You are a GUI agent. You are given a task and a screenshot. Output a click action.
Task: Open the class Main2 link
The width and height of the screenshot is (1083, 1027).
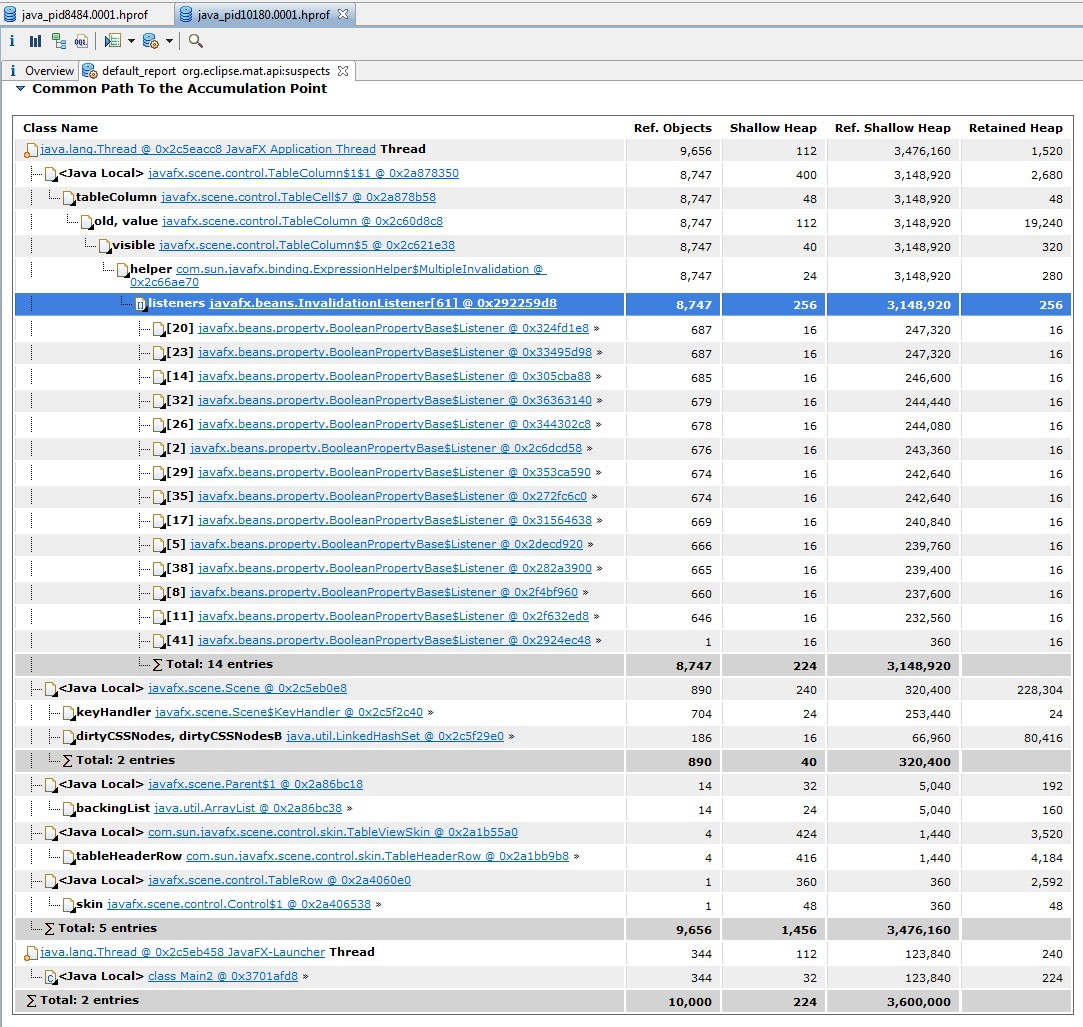223,976
